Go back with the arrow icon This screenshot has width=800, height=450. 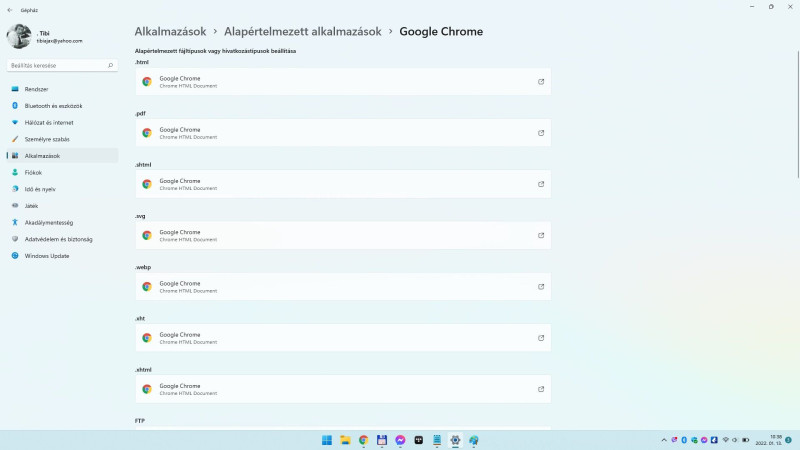(x=10, y=10)
